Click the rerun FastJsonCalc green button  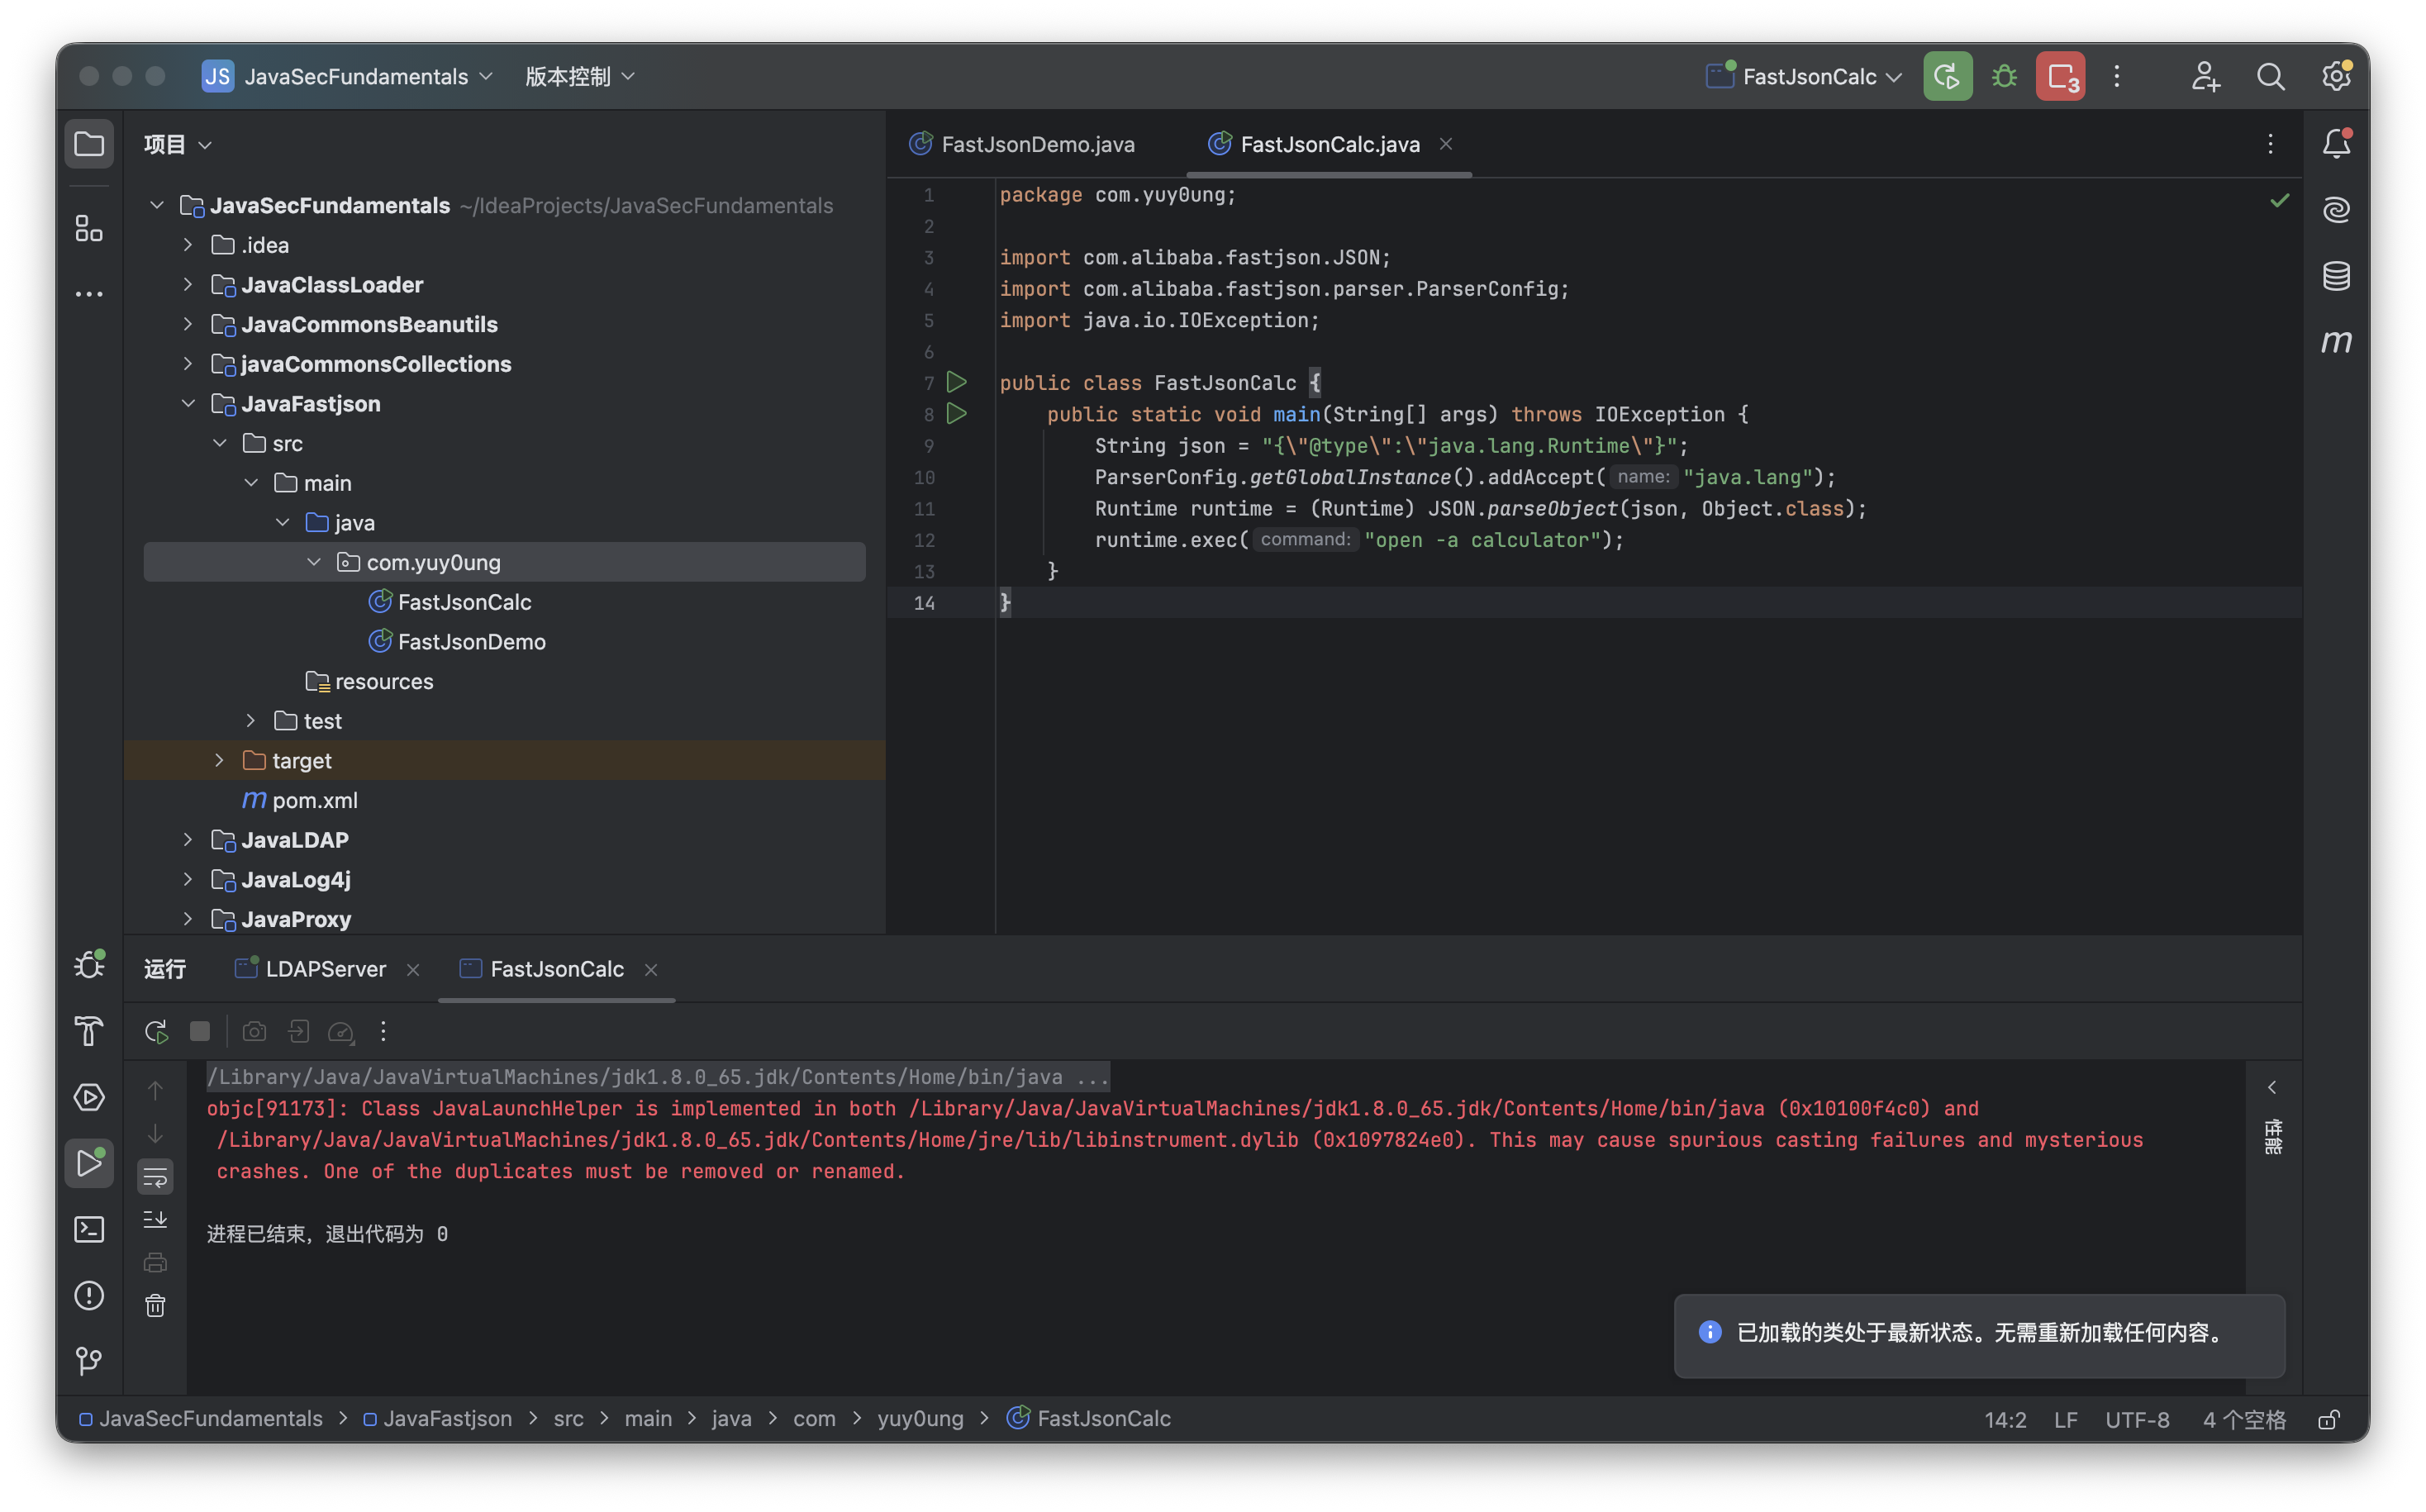[x=1946, y=77]
